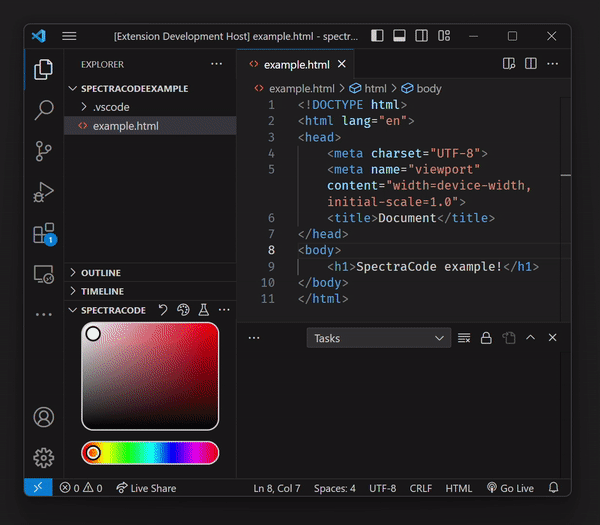This screenshot has width=600, height=525.
Task: Open Customize Layout button
Action: [444, 36]
